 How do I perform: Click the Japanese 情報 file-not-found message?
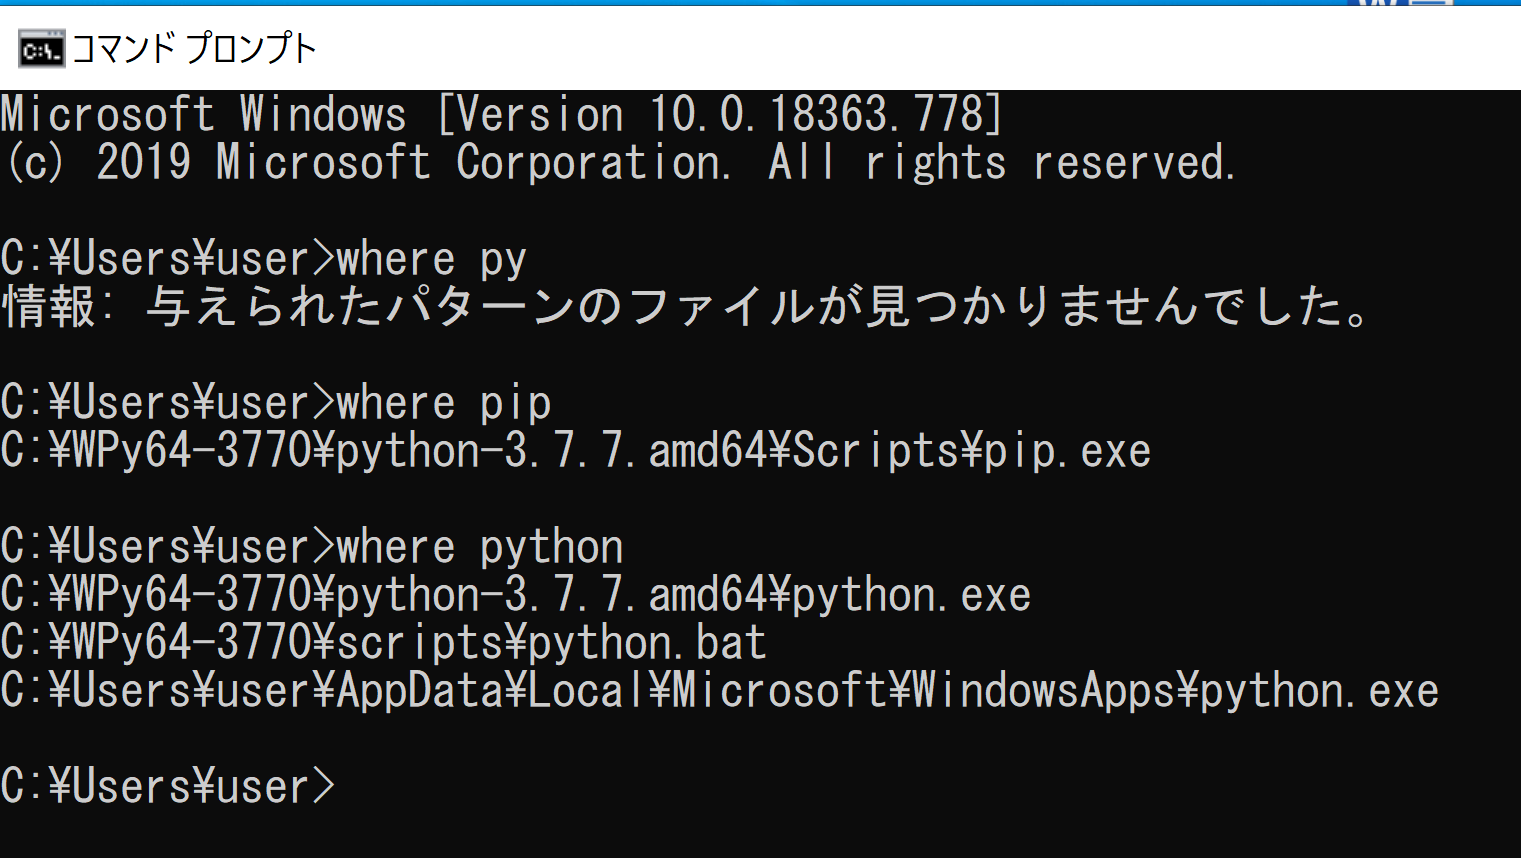tap(688, 306)
